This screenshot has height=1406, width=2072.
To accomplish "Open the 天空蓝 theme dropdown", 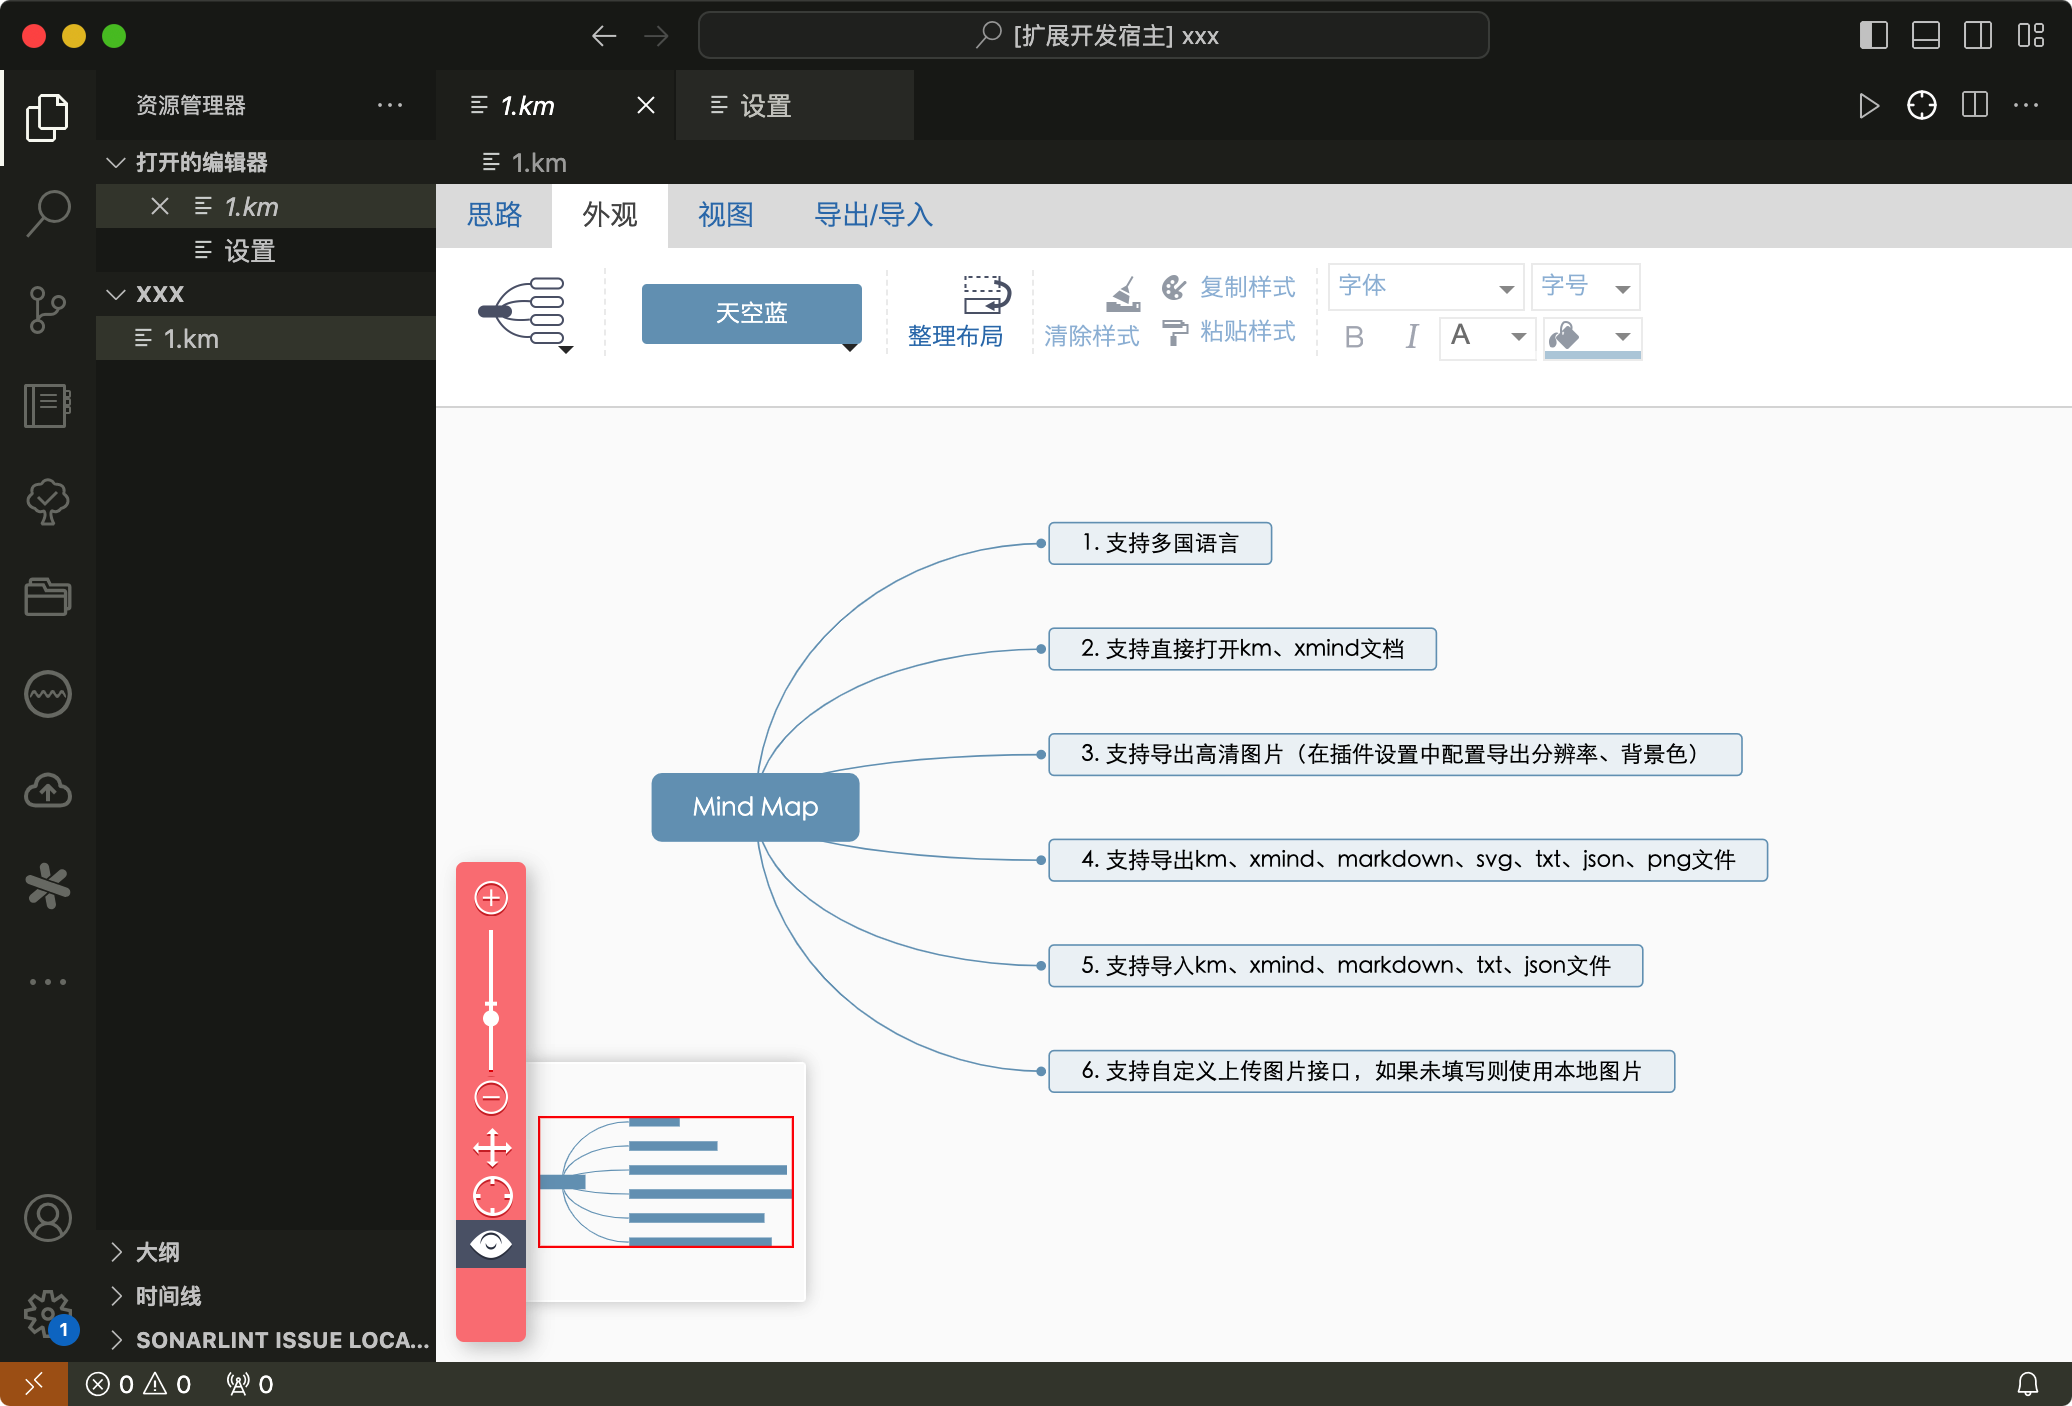I will pos(752,314).
